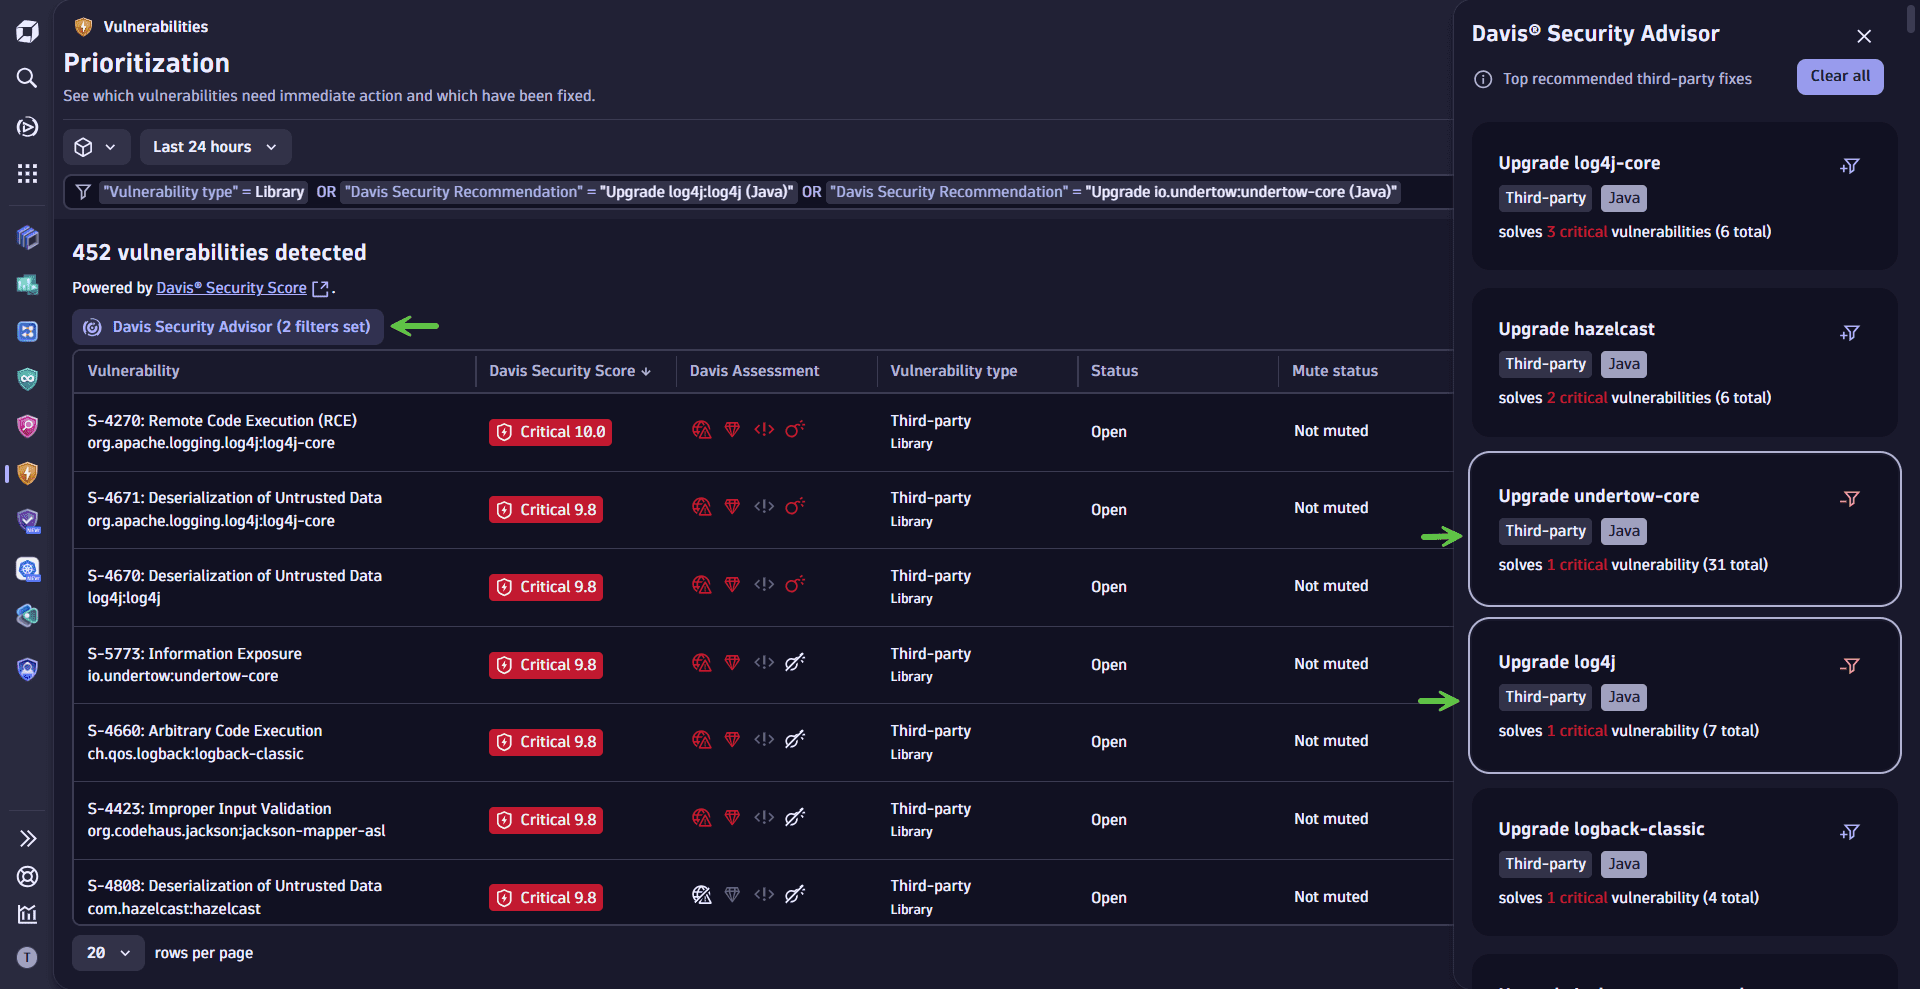
Task: Click the Davis Security Advisor filters button
Action: [228, 327]
